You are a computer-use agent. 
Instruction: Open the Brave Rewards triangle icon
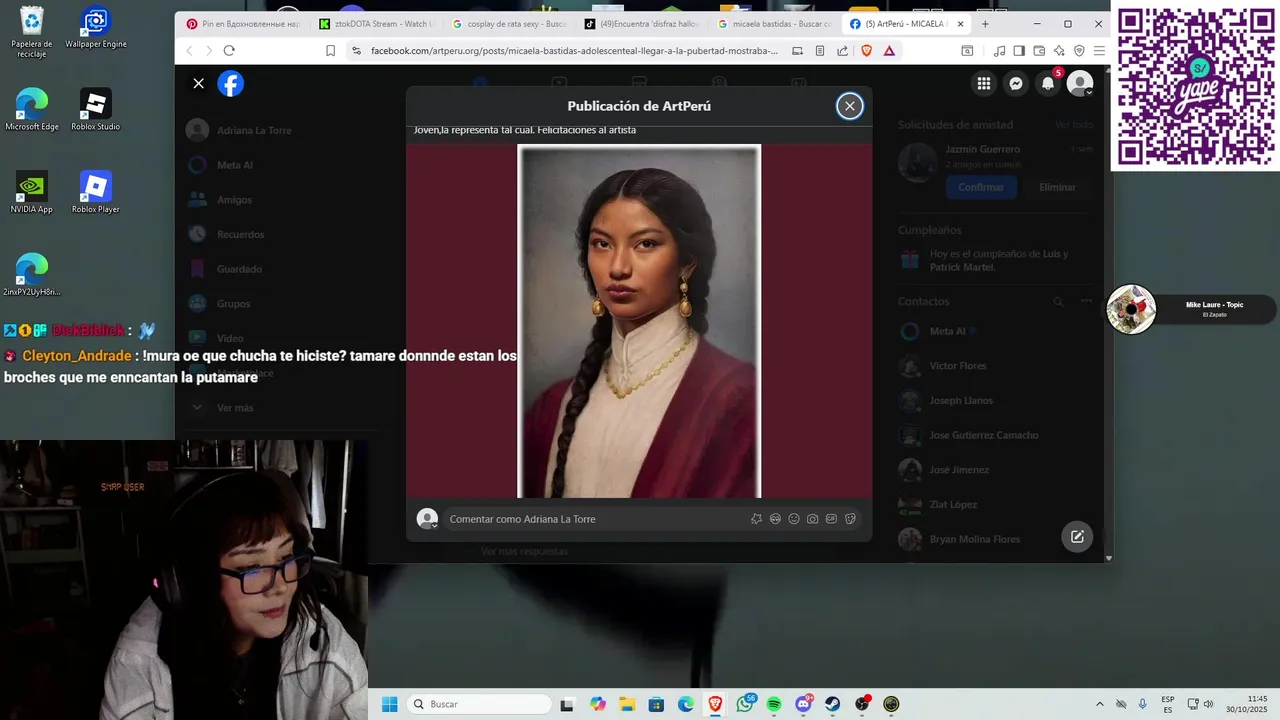pyautogui.click(x=888, y=51)
